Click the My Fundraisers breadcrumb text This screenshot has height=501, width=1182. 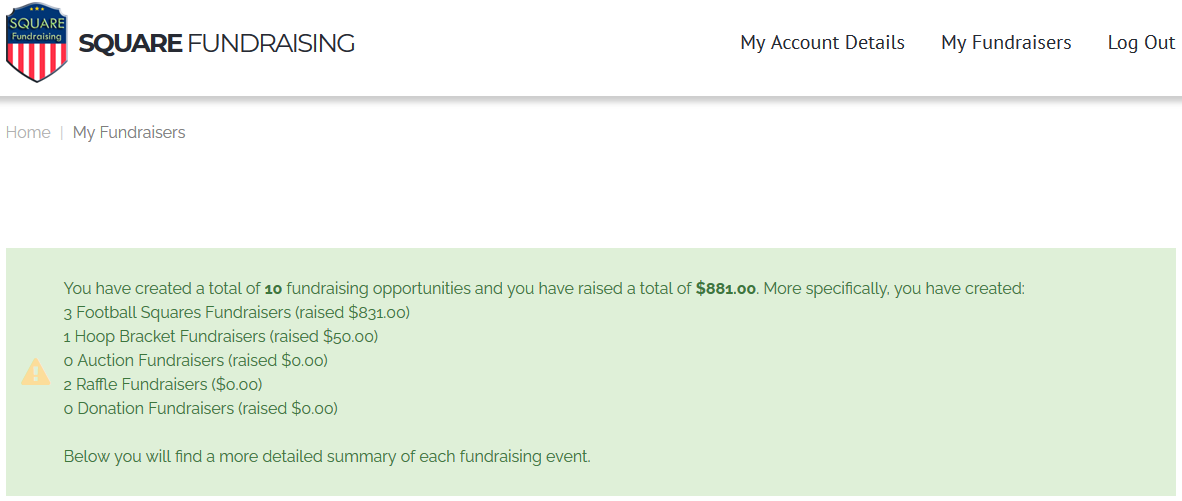pyautogui.click(x=129, y=132)
